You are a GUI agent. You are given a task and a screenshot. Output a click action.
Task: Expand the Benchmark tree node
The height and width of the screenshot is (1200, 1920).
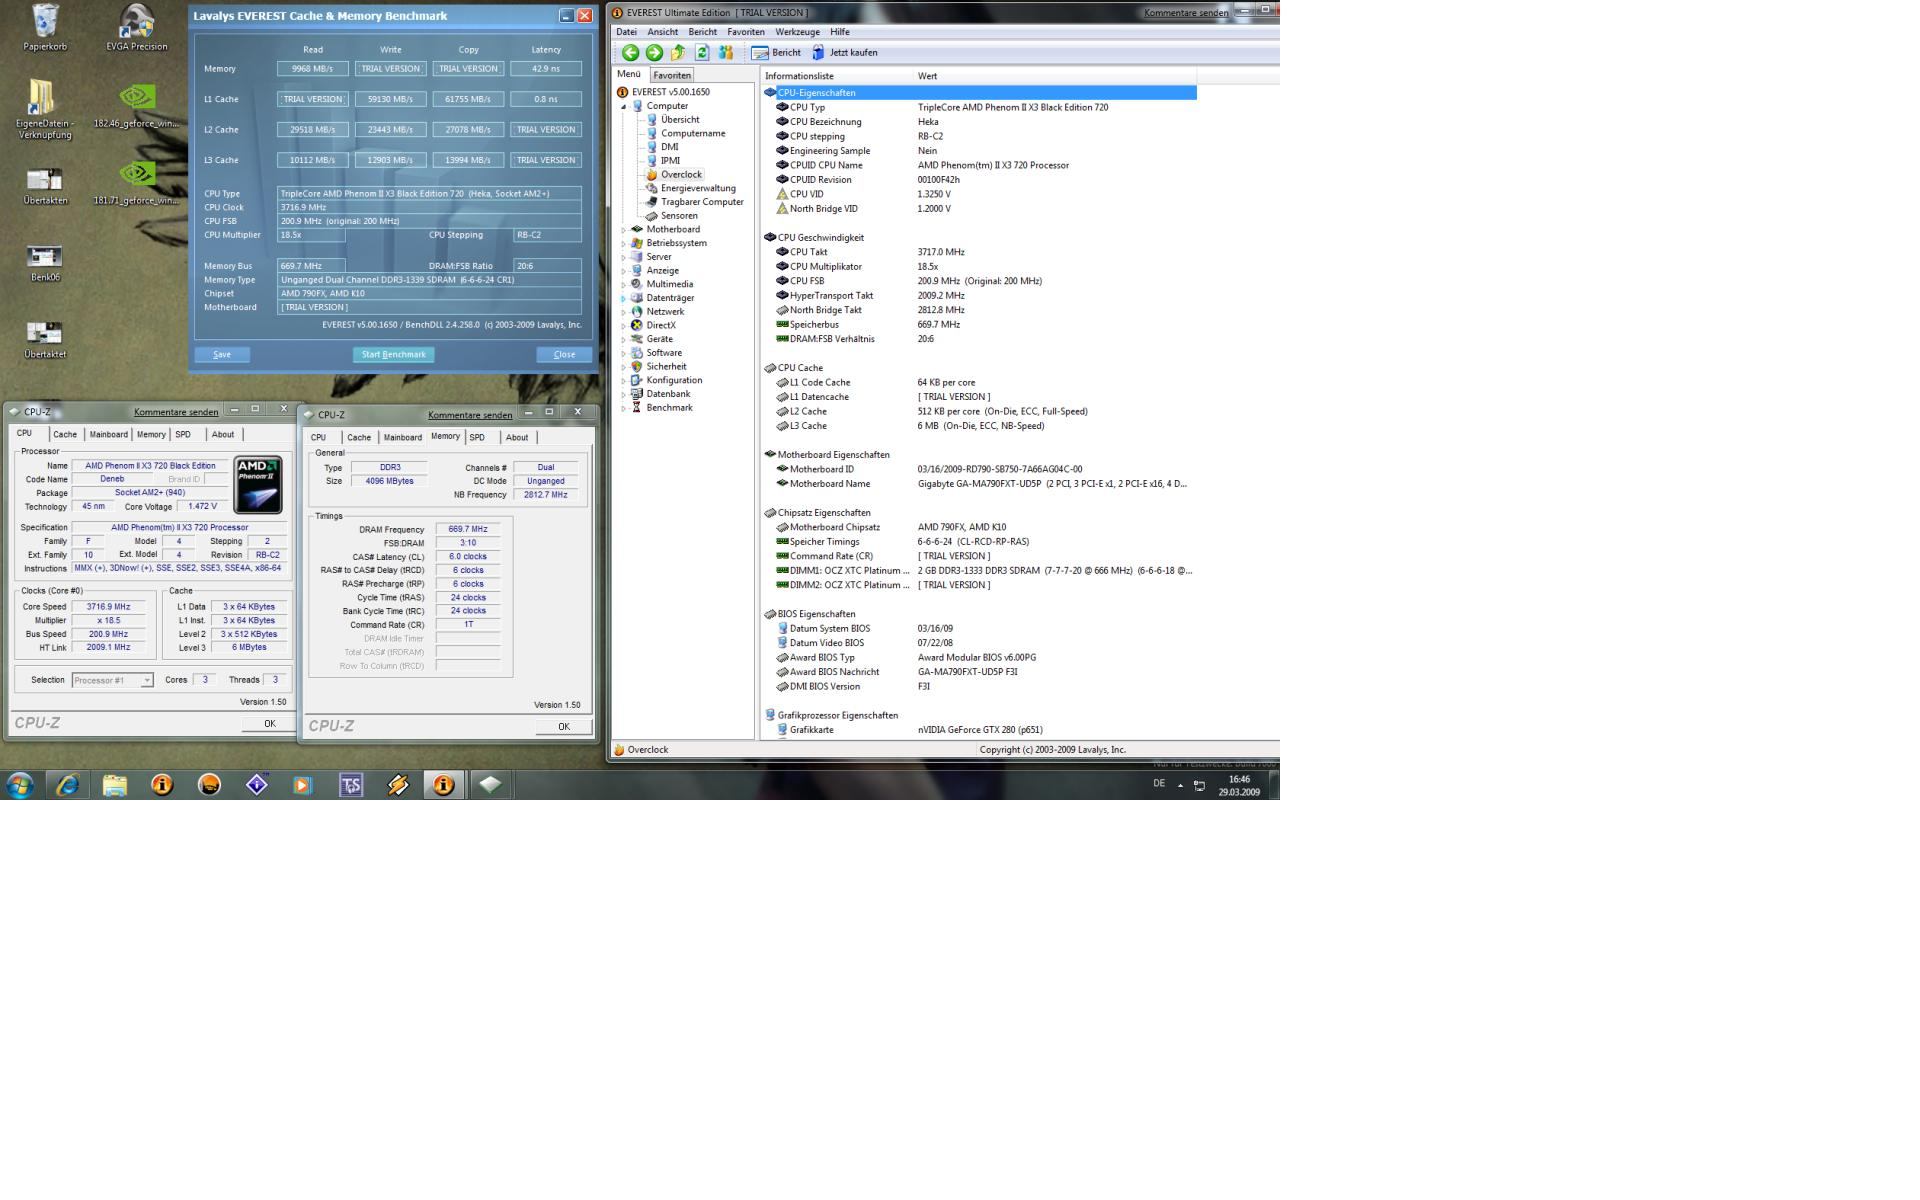click(623, 408)
